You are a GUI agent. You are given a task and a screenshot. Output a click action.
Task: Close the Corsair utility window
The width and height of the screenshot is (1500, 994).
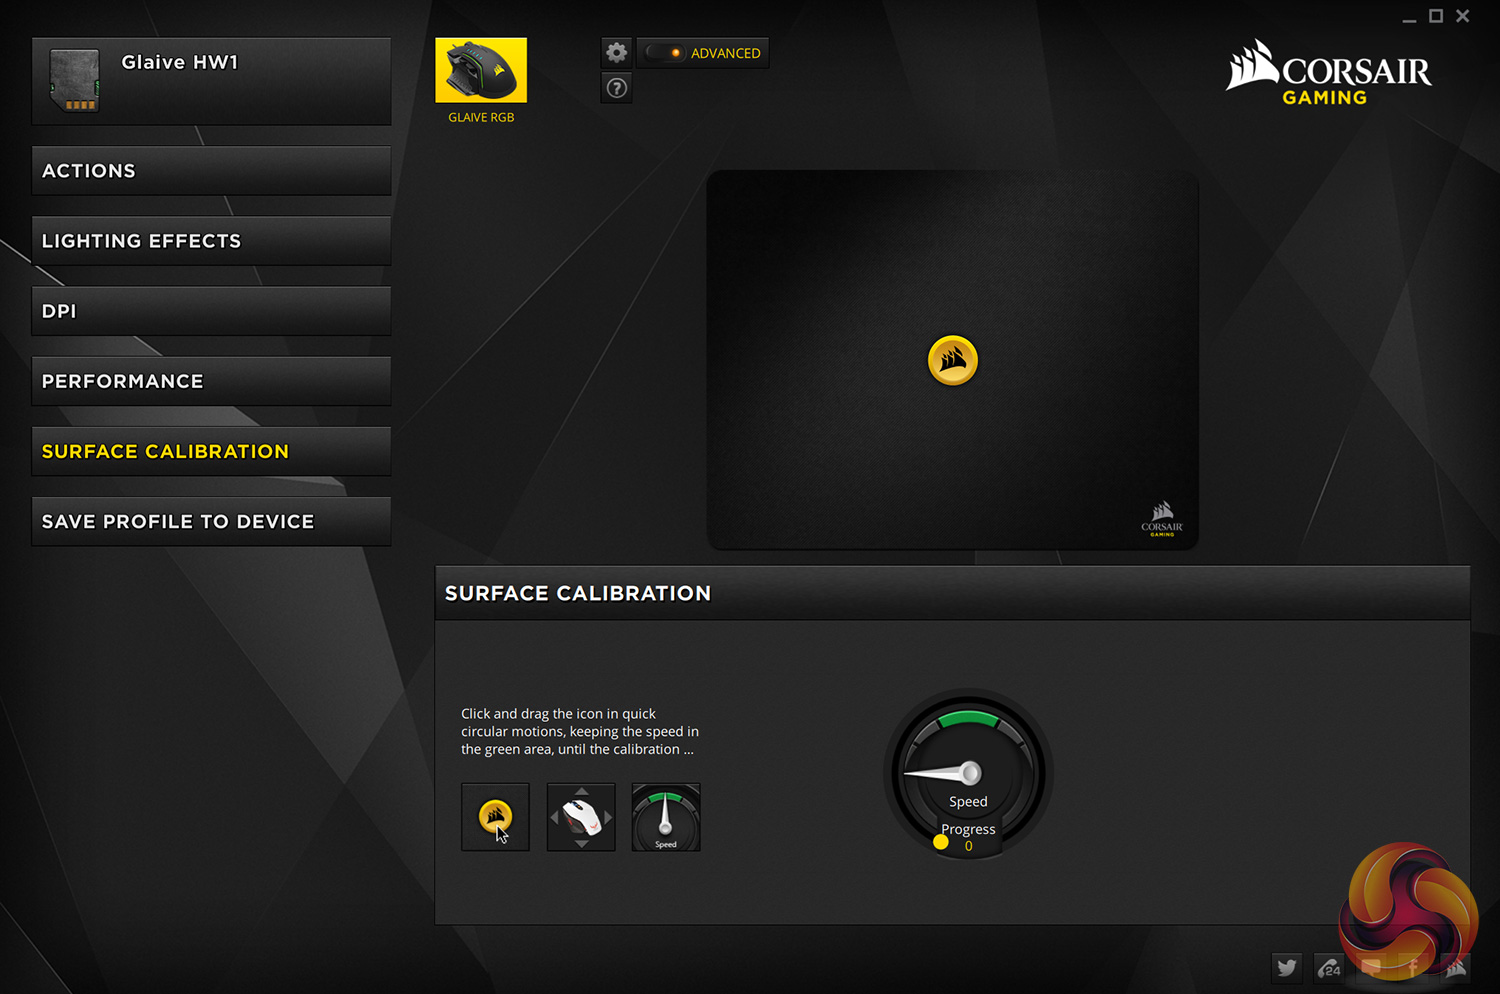tap(1463, 16)
